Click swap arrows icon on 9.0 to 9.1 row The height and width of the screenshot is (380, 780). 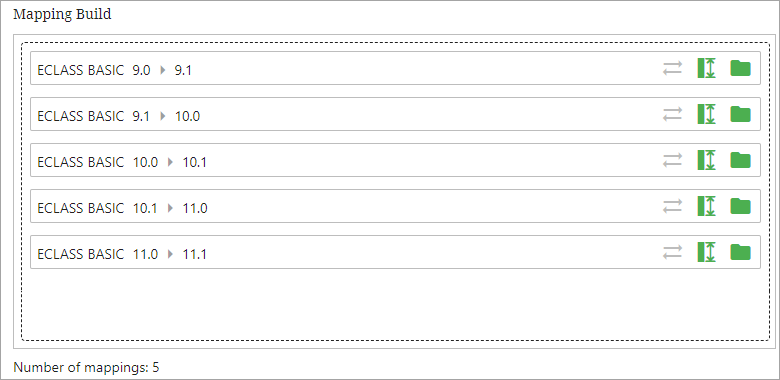tap(672, 69)
